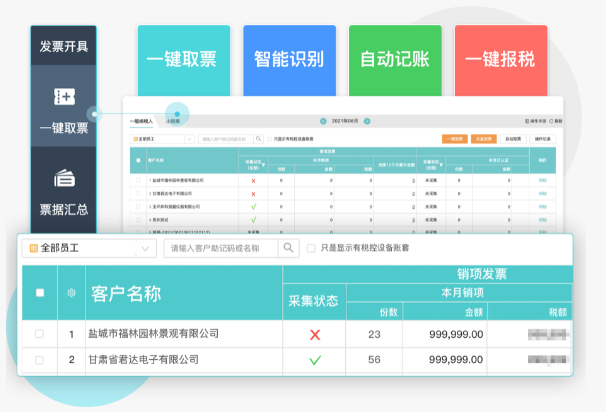Click the green check status in background row 3
The width and height of the screenshot is (606, 412).
pyautogui.click(x=254, y=207)
